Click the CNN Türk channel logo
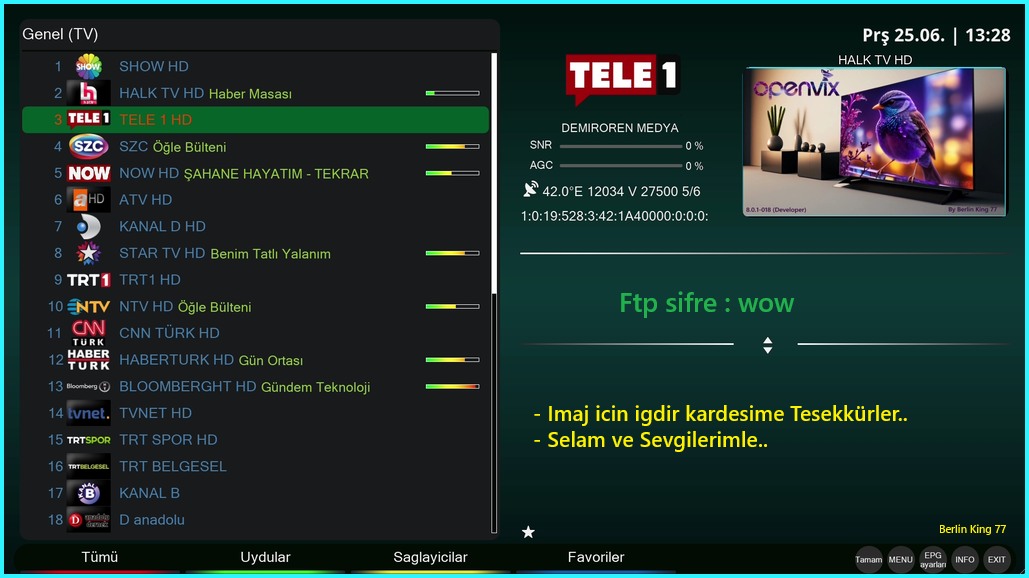1029x578 pixels. tap(88, 333)
